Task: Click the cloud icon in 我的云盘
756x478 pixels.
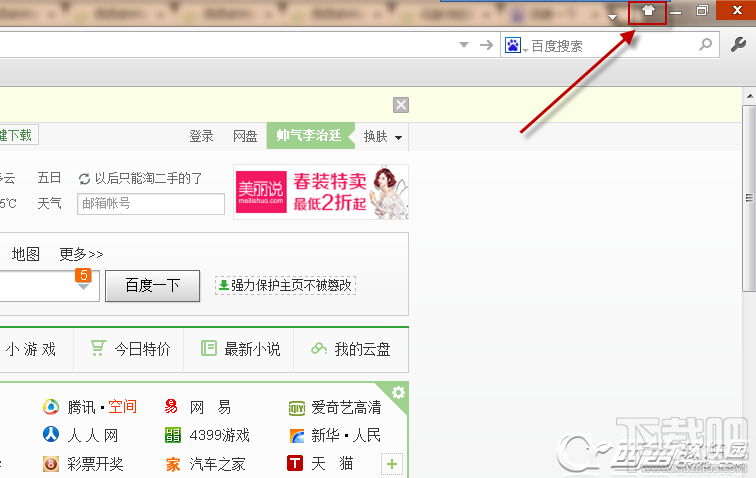Action: 319,348
